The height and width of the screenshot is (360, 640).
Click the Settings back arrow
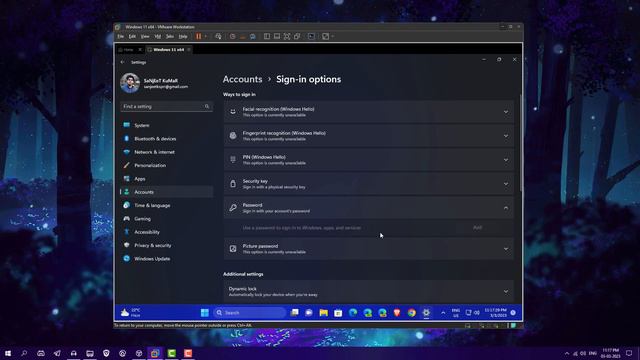coord(122,62)
